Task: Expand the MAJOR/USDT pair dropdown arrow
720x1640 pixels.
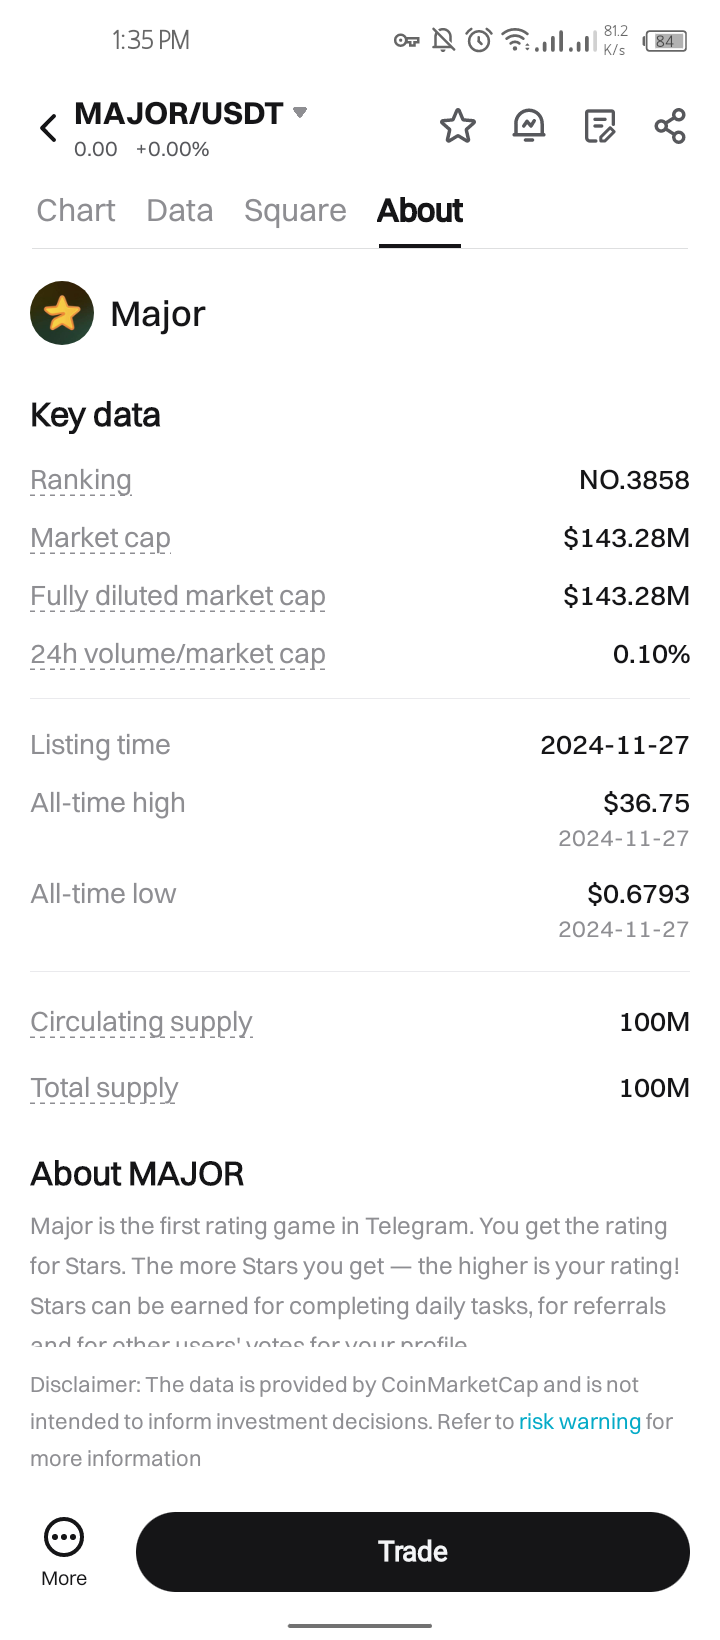Action: point(299,113)
